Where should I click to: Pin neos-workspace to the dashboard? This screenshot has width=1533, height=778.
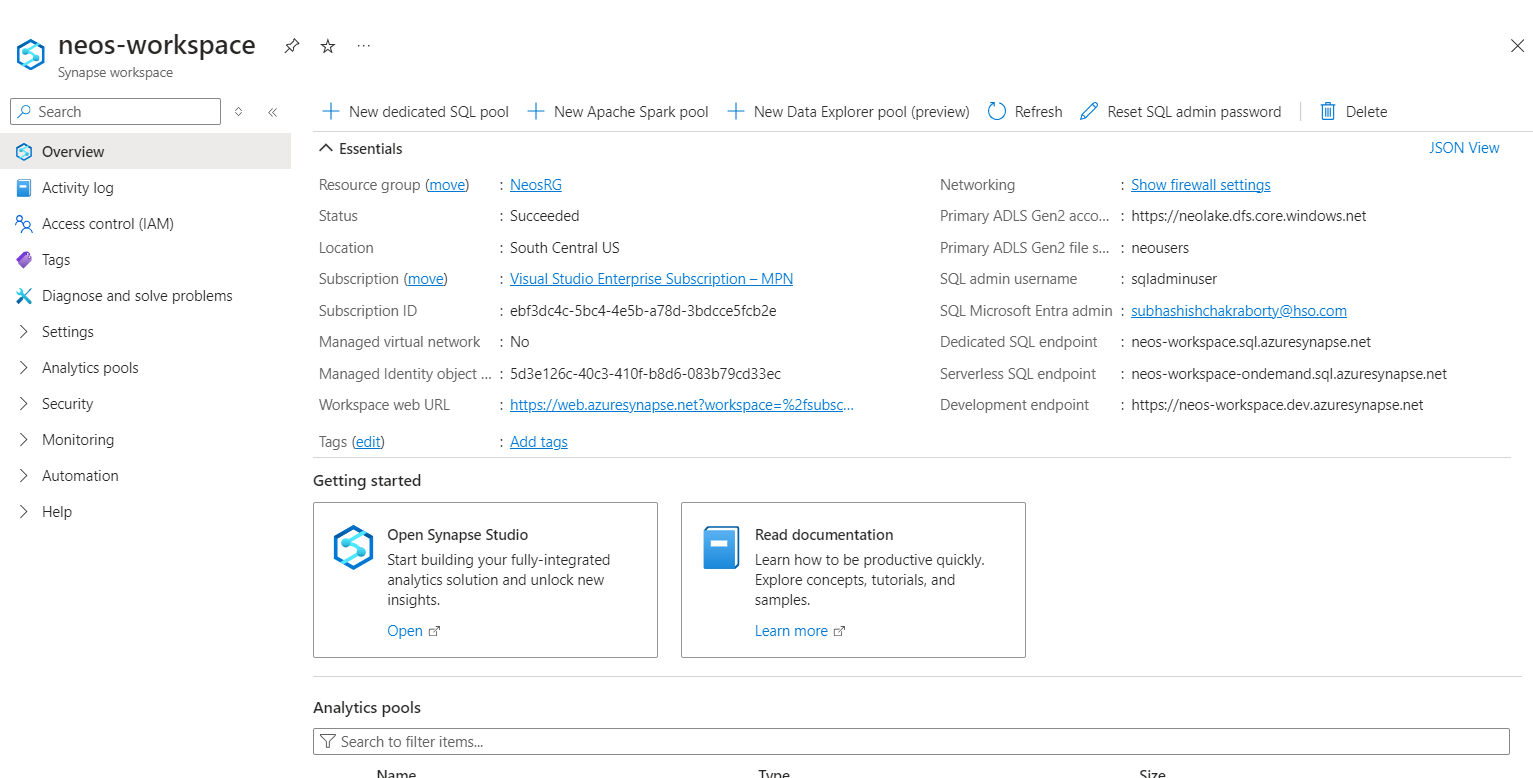pyautogui.click(x=291, y=46)
